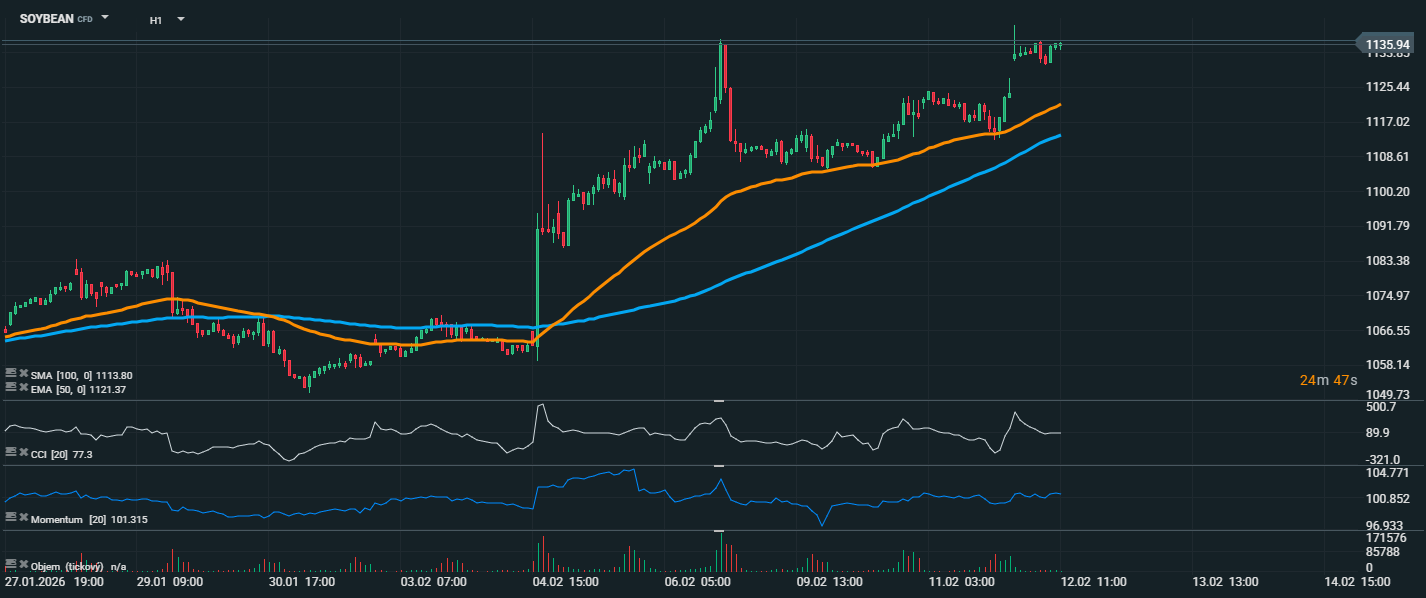Expand the H1 timeframe dropdown arrow
Image resolution: width=1426 pixels, height=598 pixels.
181,19
